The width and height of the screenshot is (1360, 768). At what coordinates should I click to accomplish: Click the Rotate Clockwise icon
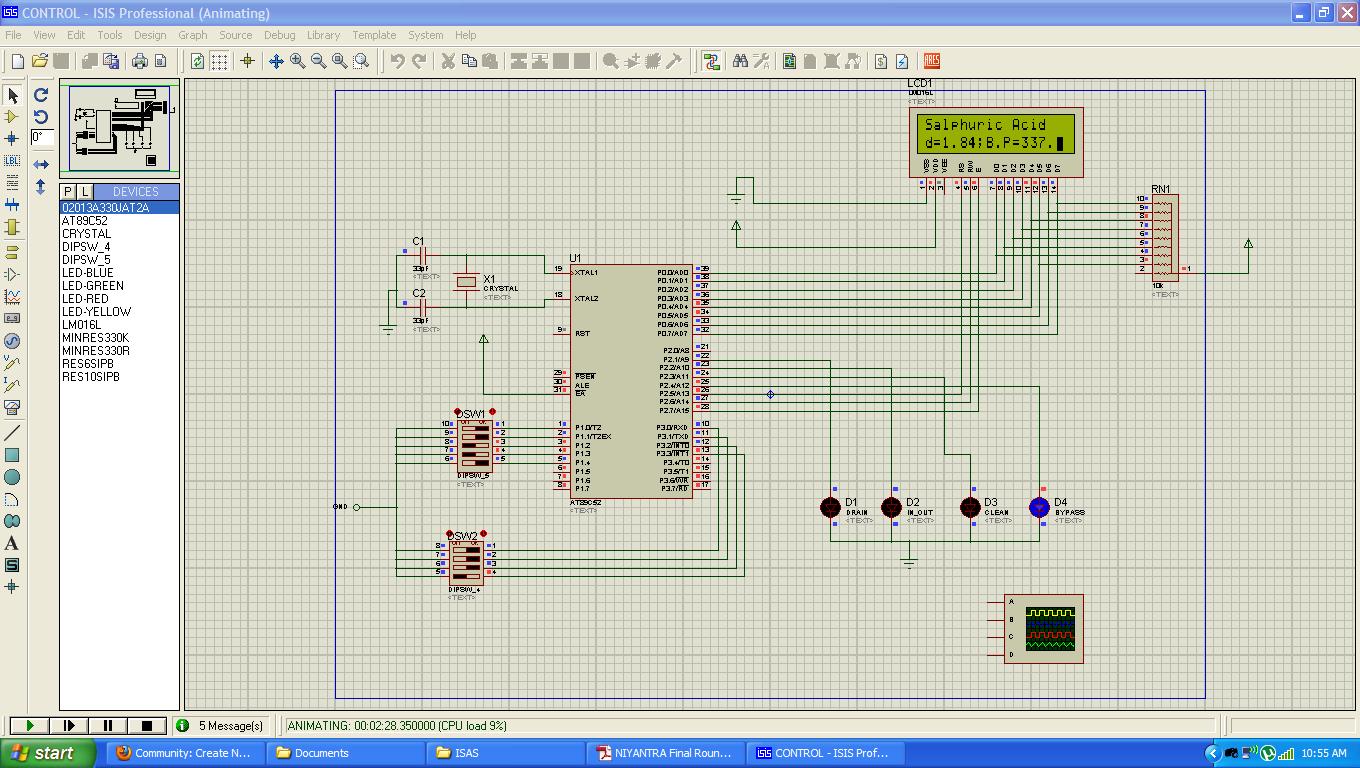[x=41, y=95]
